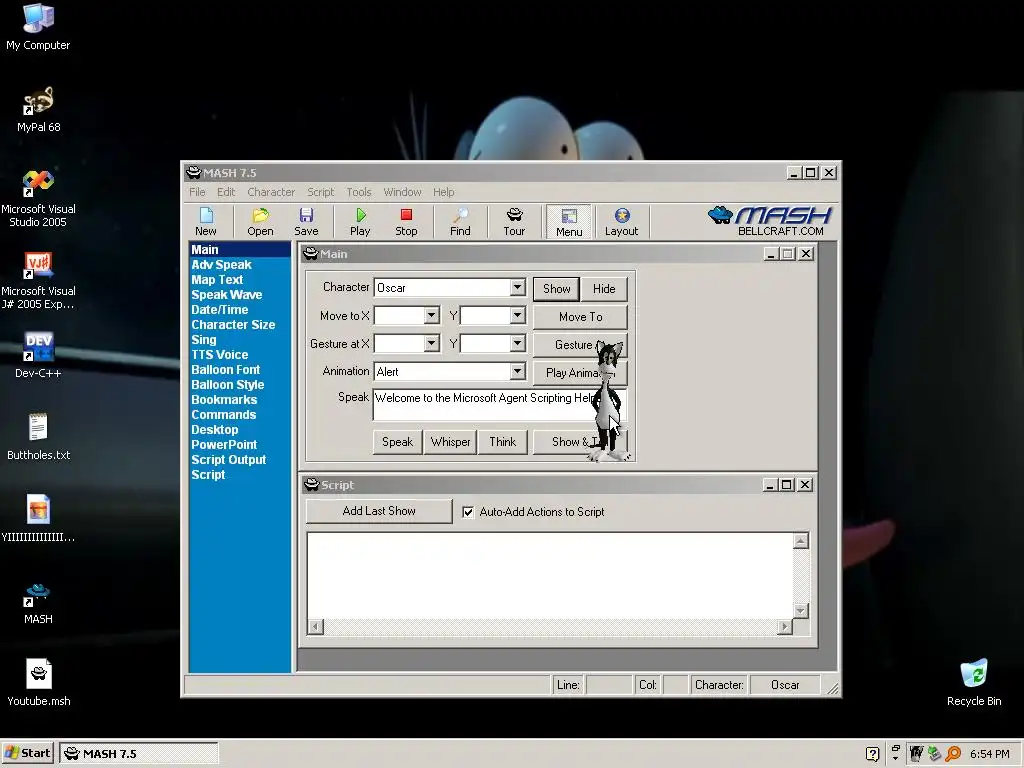Open the File menu
This screenshot has height=768, width=1024.
(197, 192)
